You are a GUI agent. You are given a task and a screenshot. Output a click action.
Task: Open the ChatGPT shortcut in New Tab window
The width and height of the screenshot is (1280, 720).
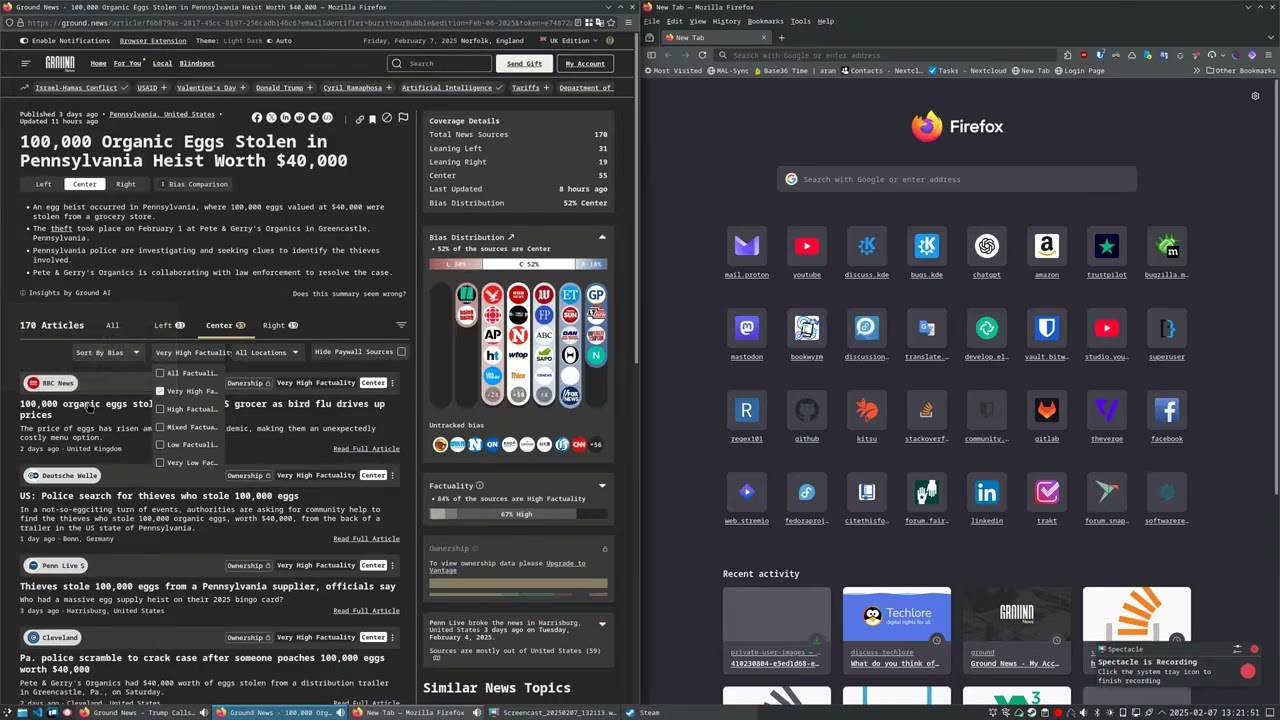pos(987,246)
